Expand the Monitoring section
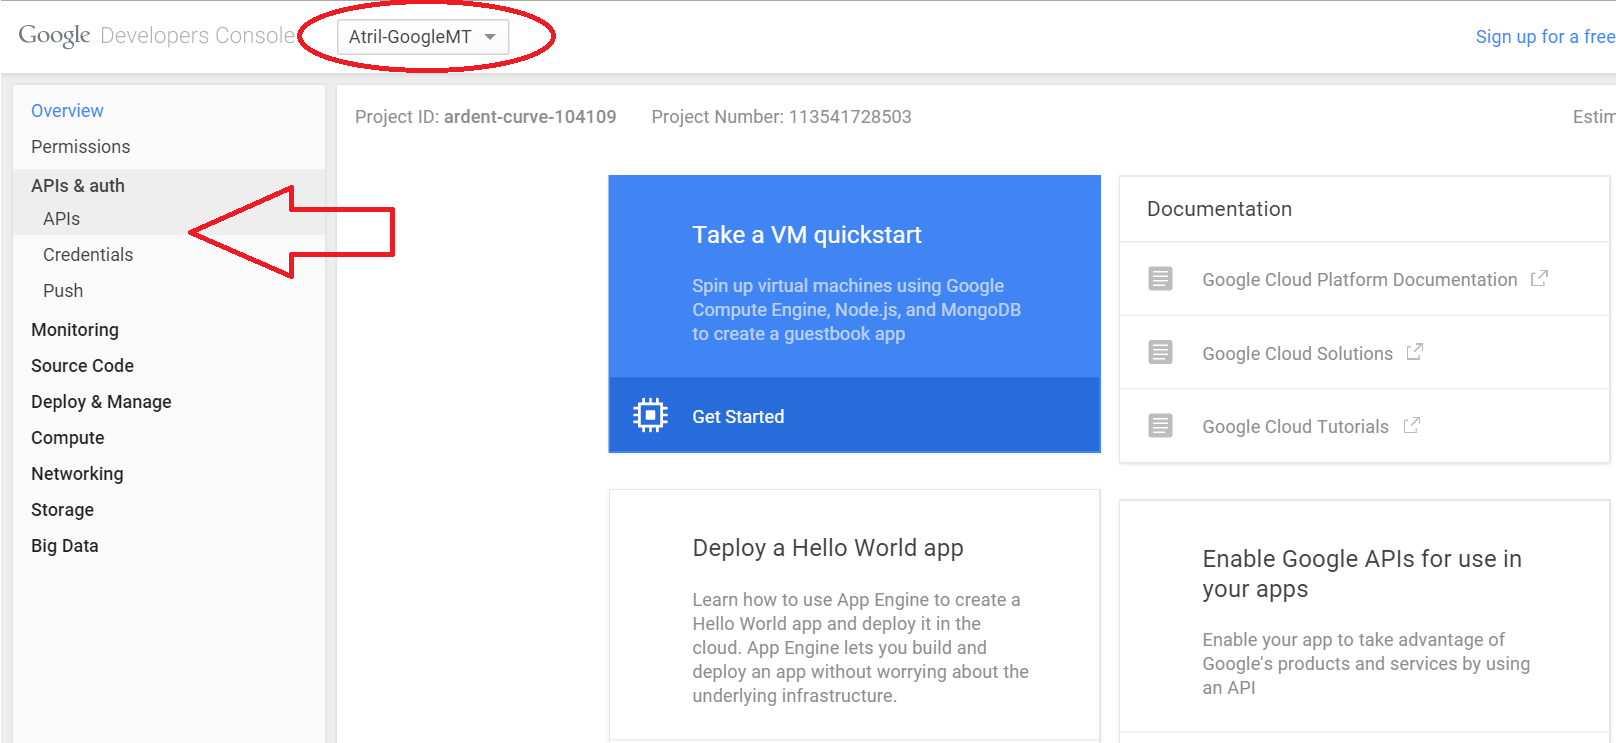This screenshot has height=743, width=1616. click(x=75, y=330)
